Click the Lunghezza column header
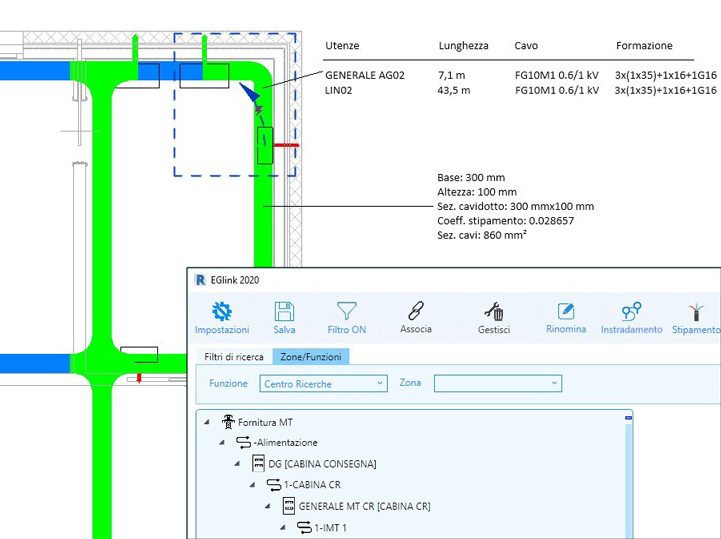Image resolution: width=721 pixels, height=539 pixels. pyautogui.click(x=463, y=46)
